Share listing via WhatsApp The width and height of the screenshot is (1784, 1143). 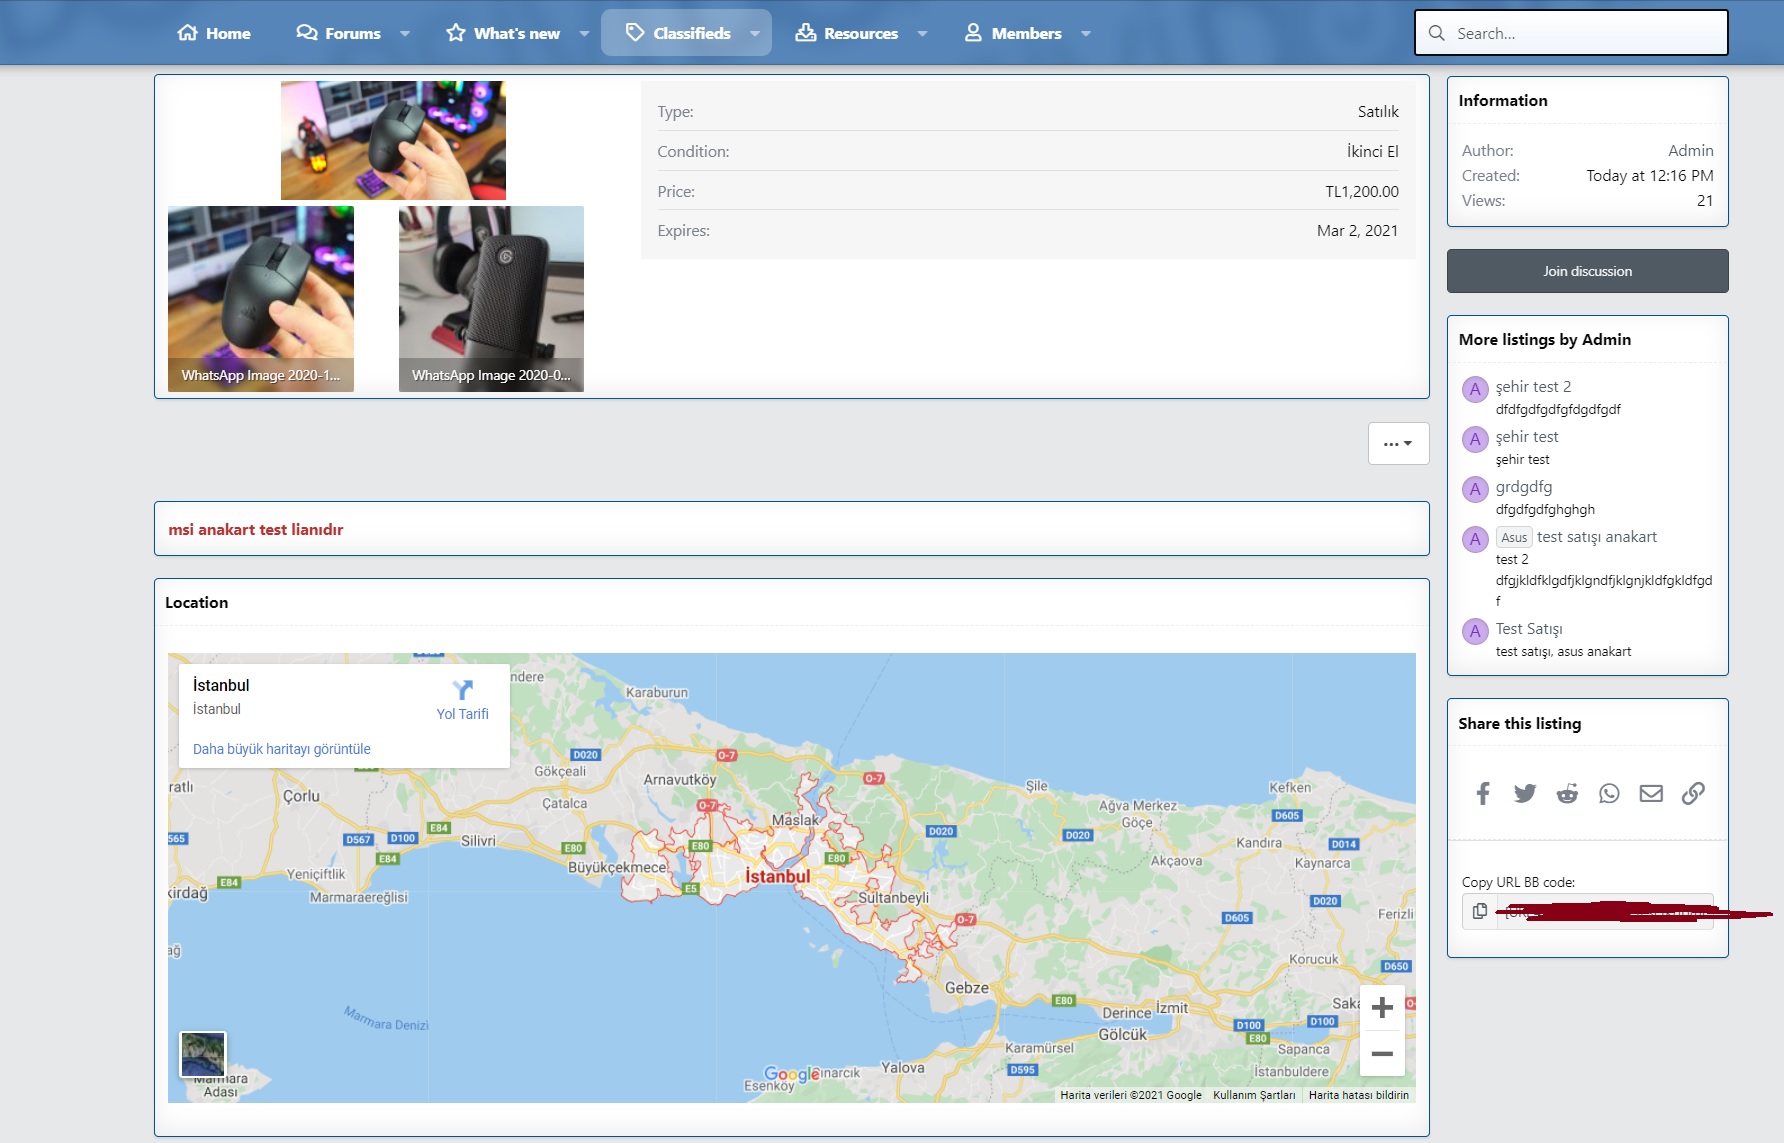coord(1609,793)
